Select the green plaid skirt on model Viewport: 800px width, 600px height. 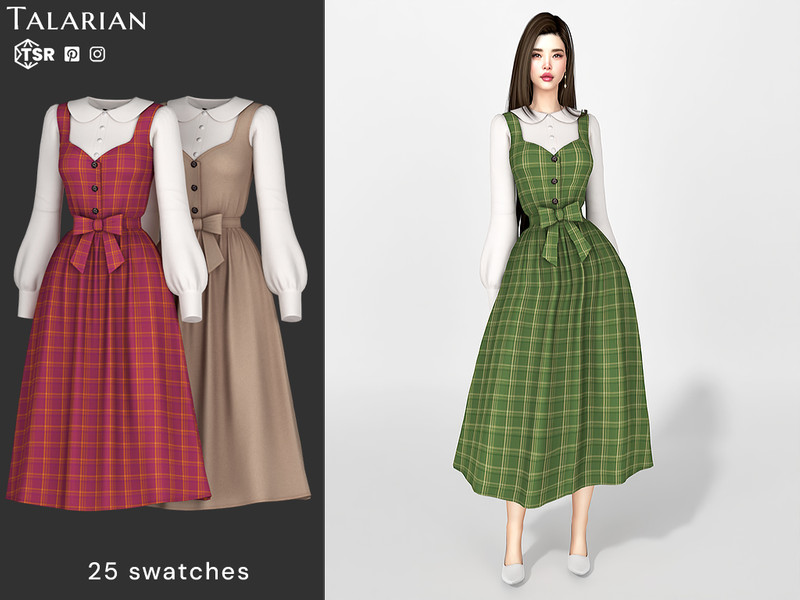point(555,380)
